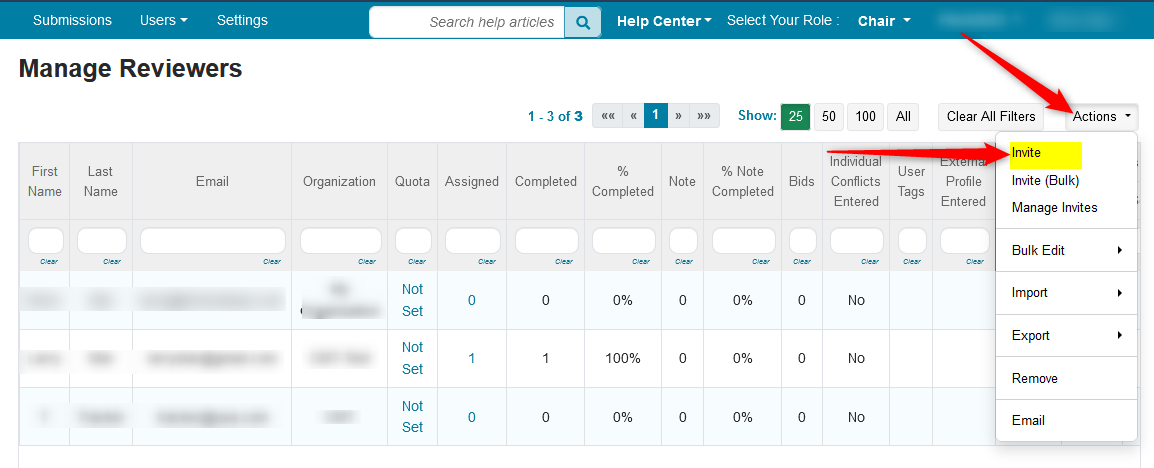The image size is (1154, 468).
Task: Open assigned count 0 in third row
Action: [x=472, y=417]
